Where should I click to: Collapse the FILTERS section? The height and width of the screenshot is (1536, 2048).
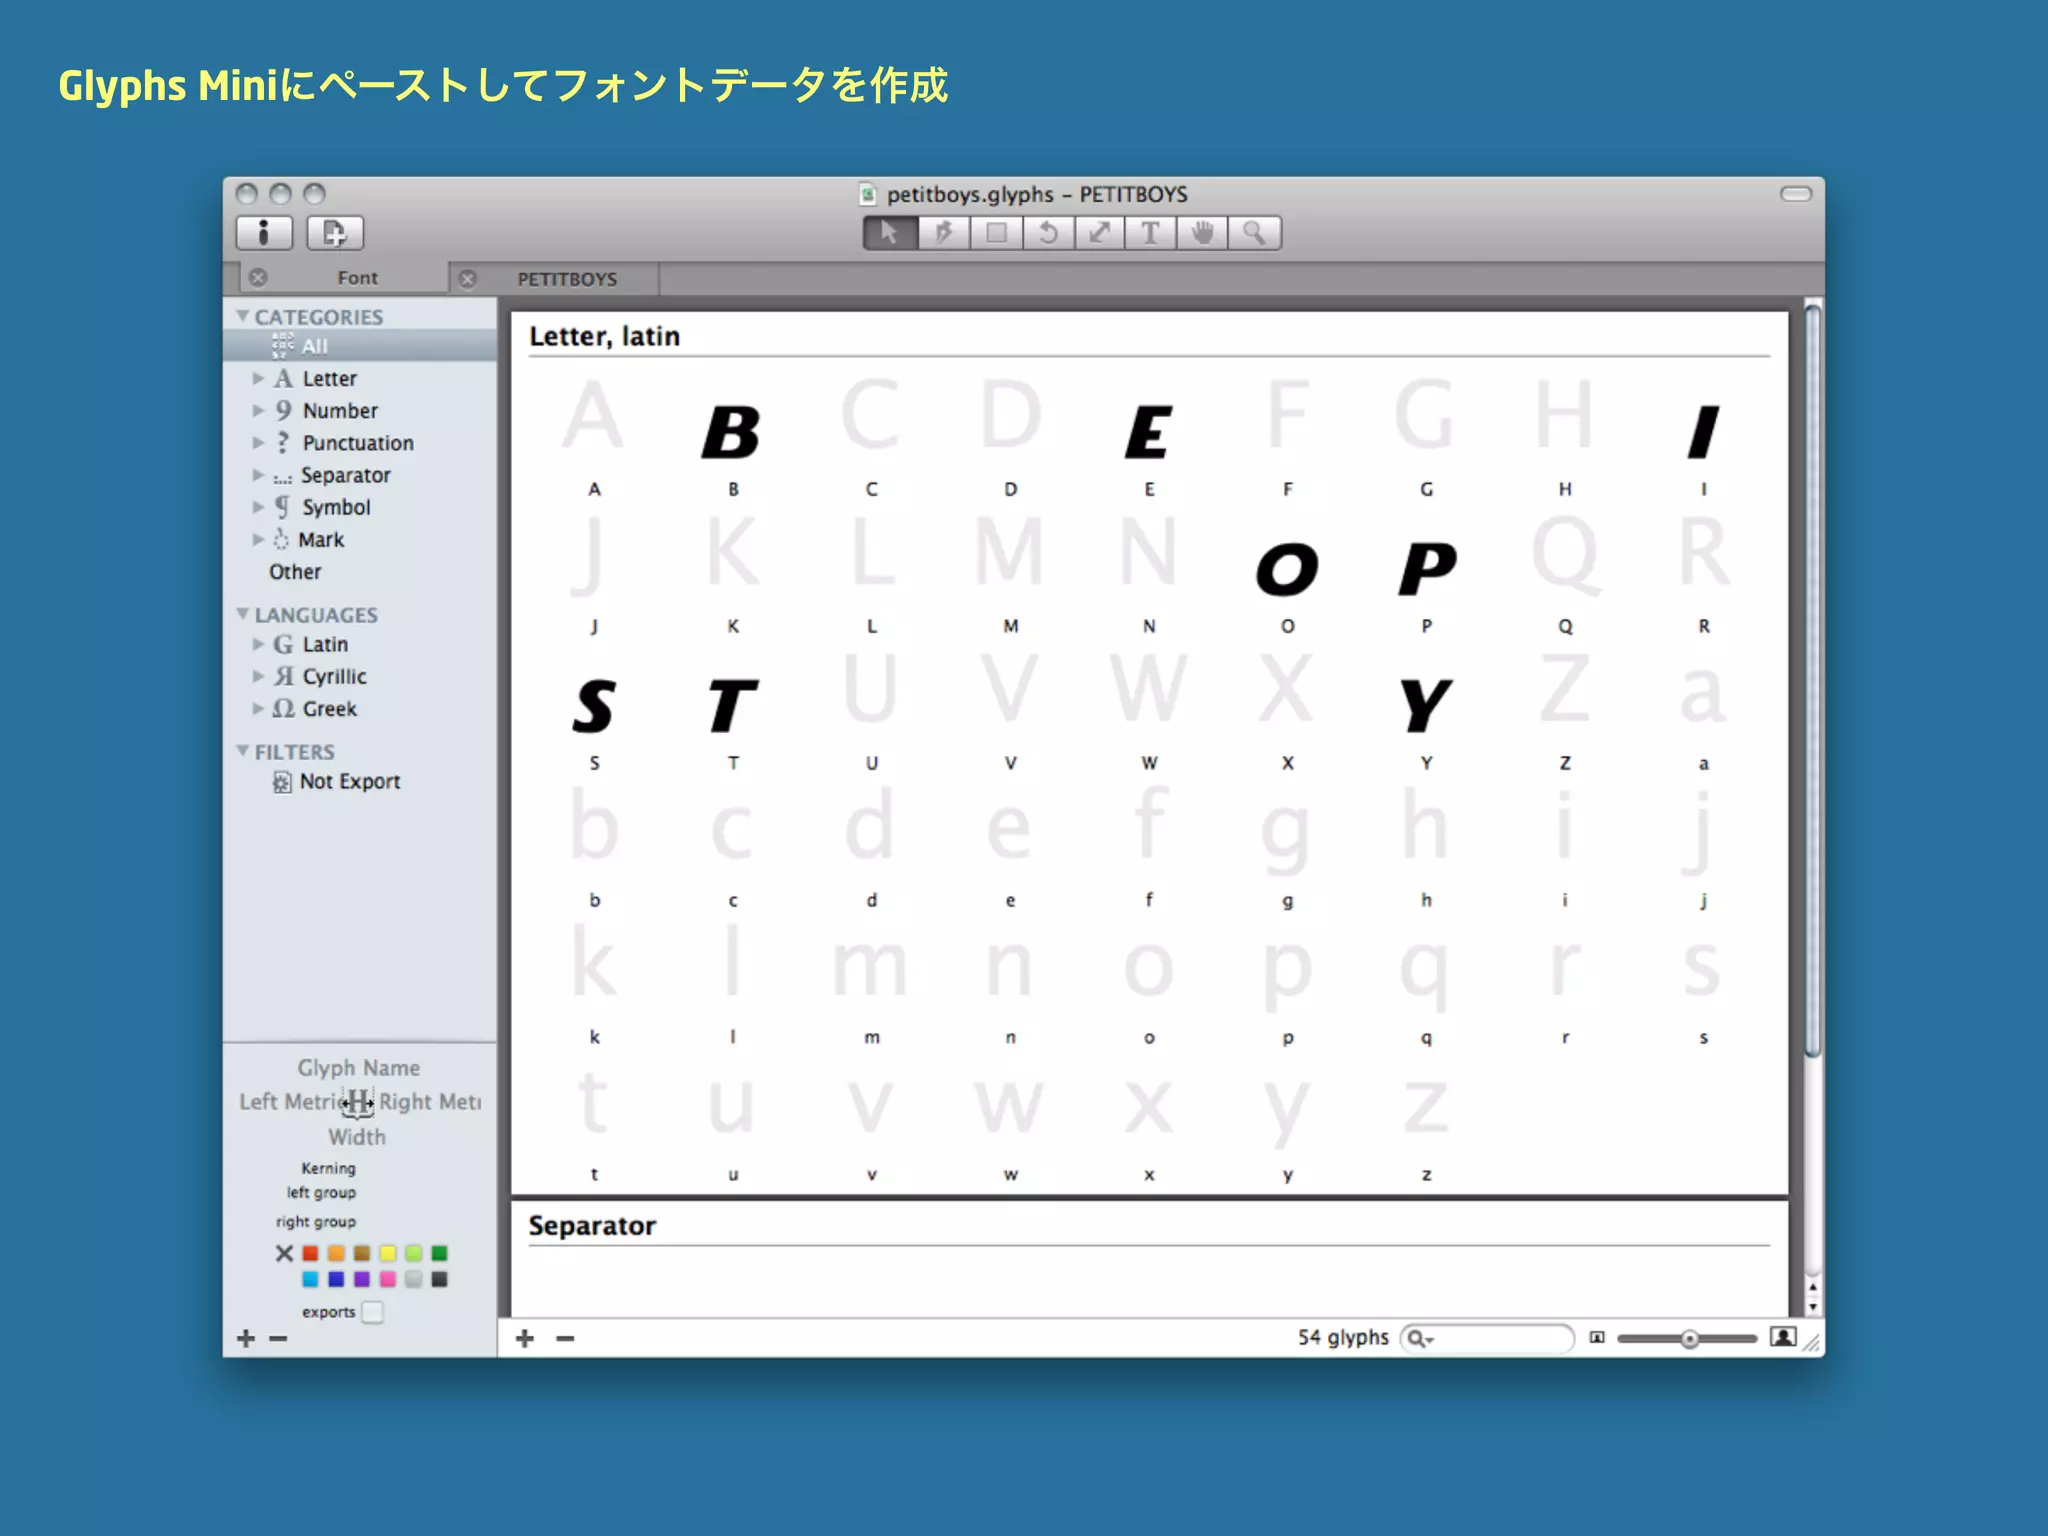(242, 751)
